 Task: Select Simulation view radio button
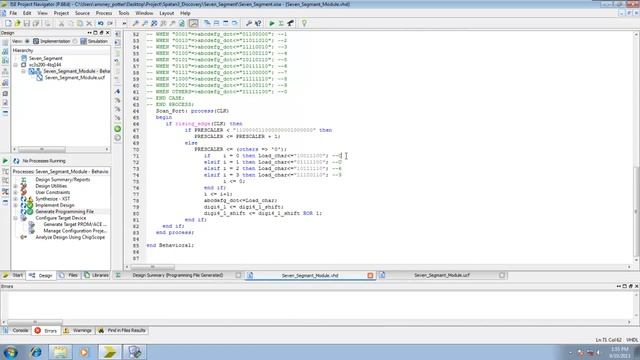coord(75,41)
